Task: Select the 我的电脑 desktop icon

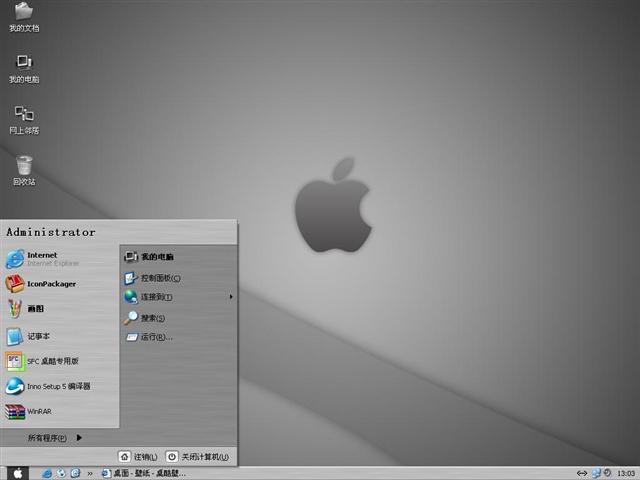Action: pyautogui.click(x=24, y=69)
